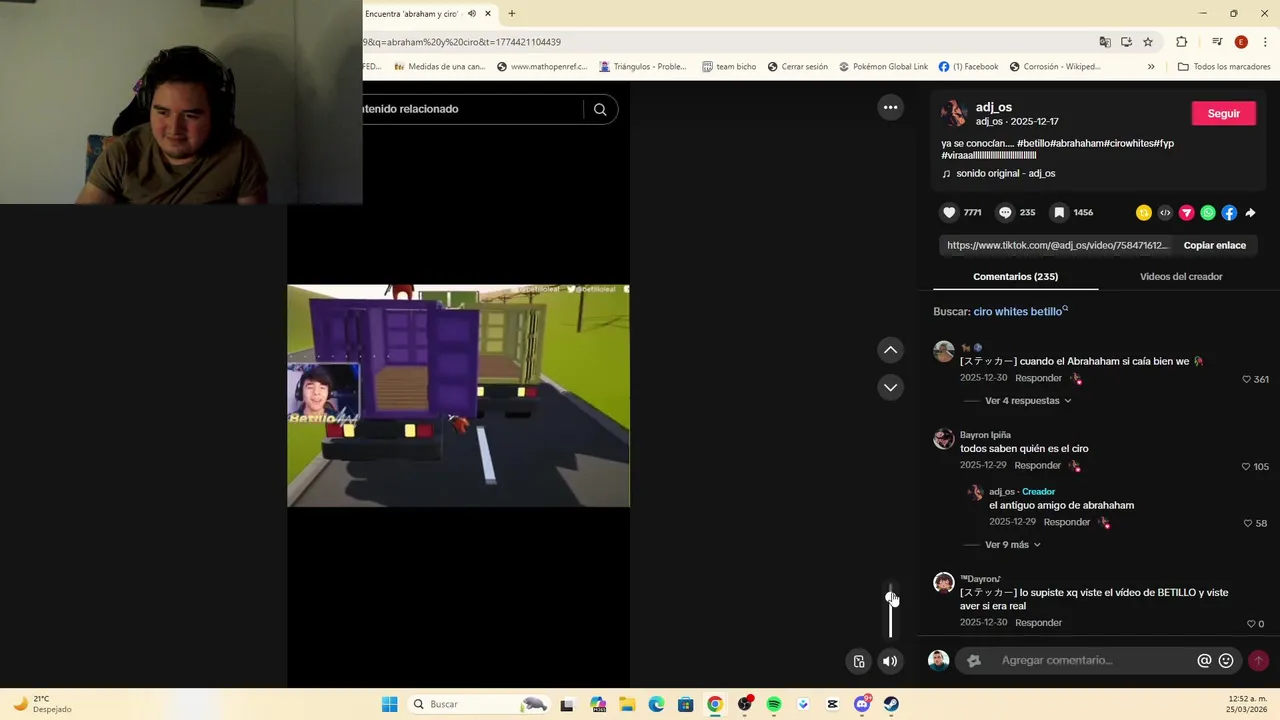Open Spotify from the taskbar
1280x720 pixels.
(774, 704)
